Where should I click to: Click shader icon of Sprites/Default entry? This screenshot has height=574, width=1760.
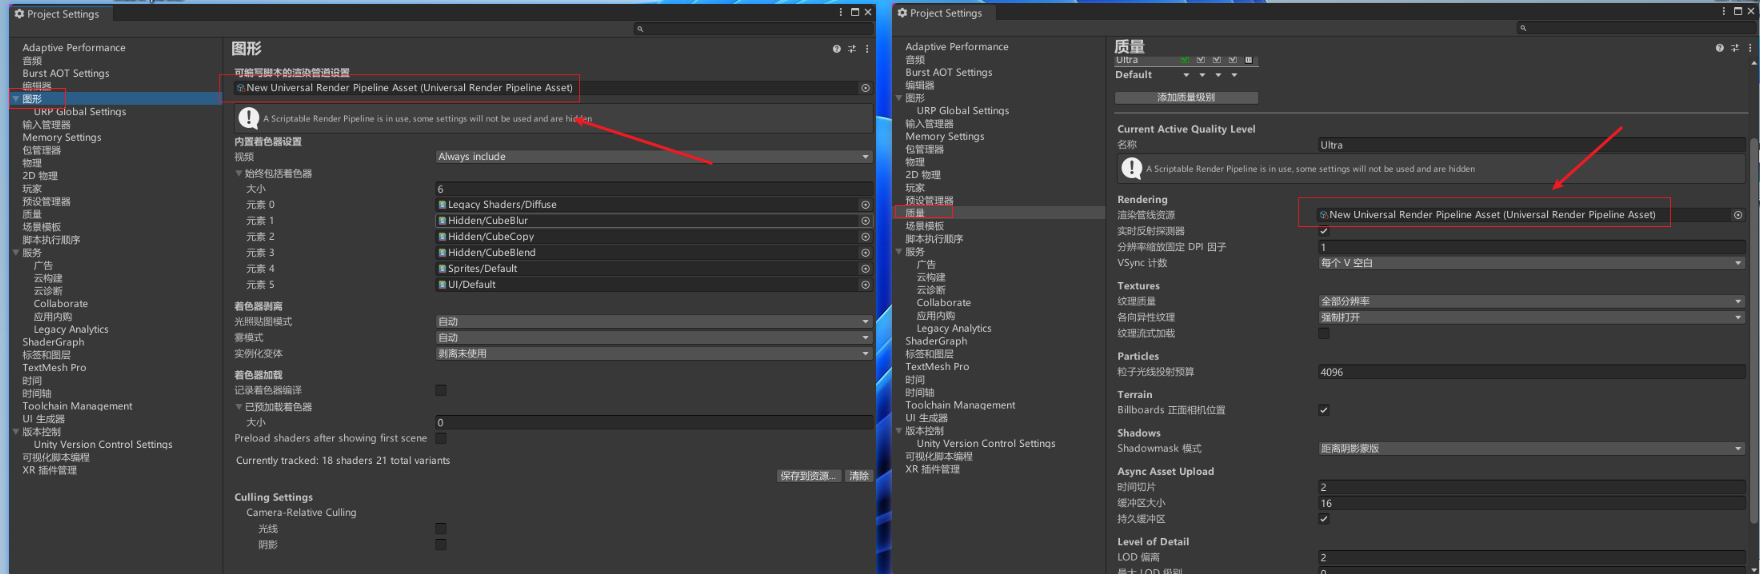[442, 269]
